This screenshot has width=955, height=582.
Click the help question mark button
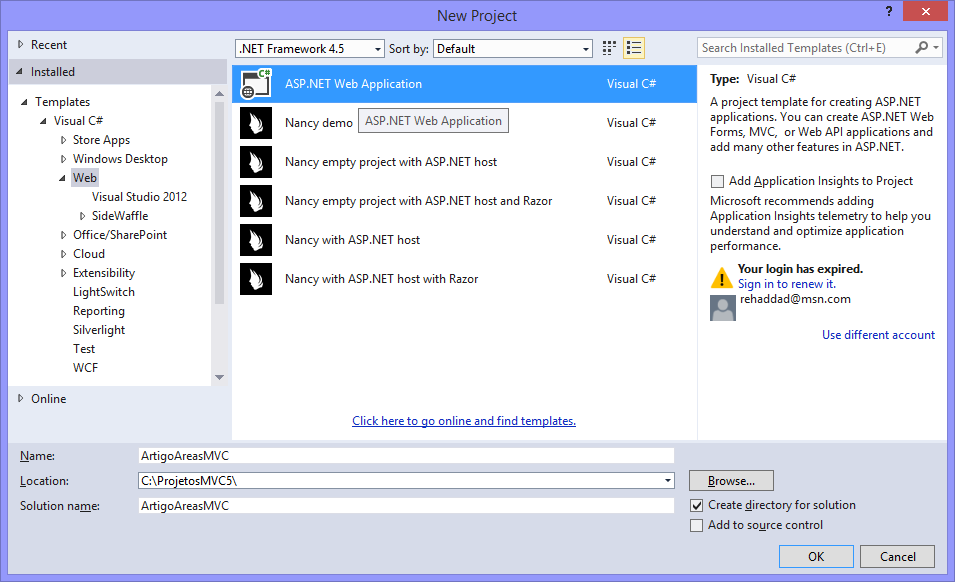(x=889, y=11)
